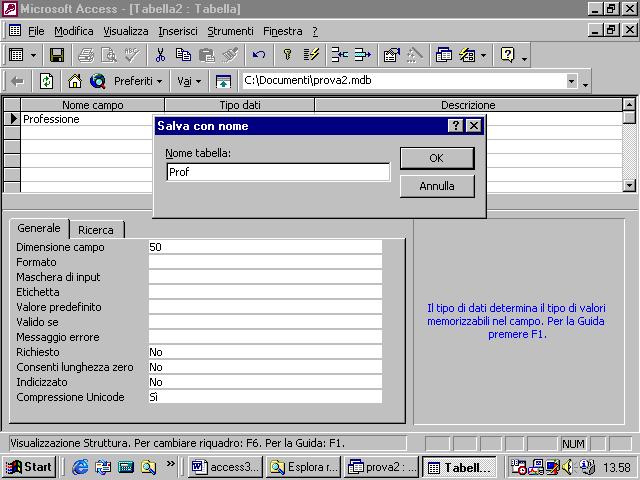Open the Visualizza menu

(x=126, y=31)
